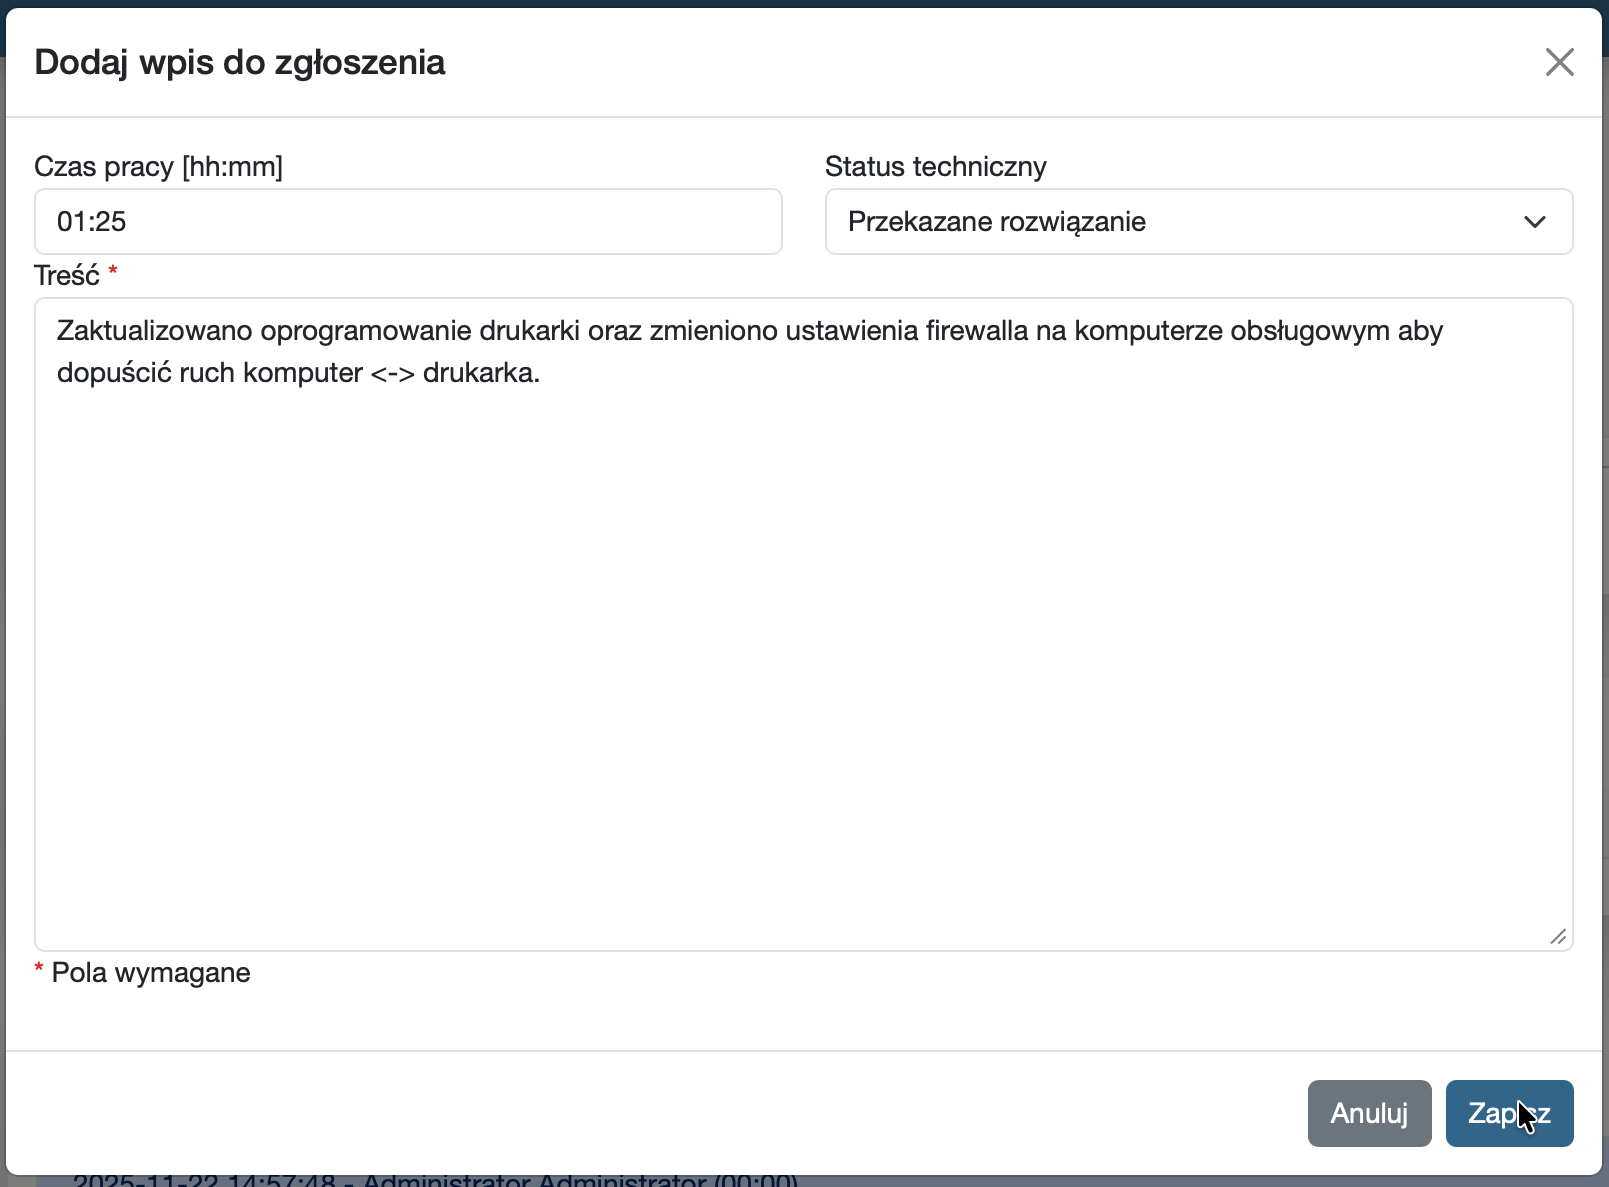This screenshot has width=1609, height=1187.
Task: Close the Dodaj wpis do zgłoszenia dialog
Action: pos(1559,62)
